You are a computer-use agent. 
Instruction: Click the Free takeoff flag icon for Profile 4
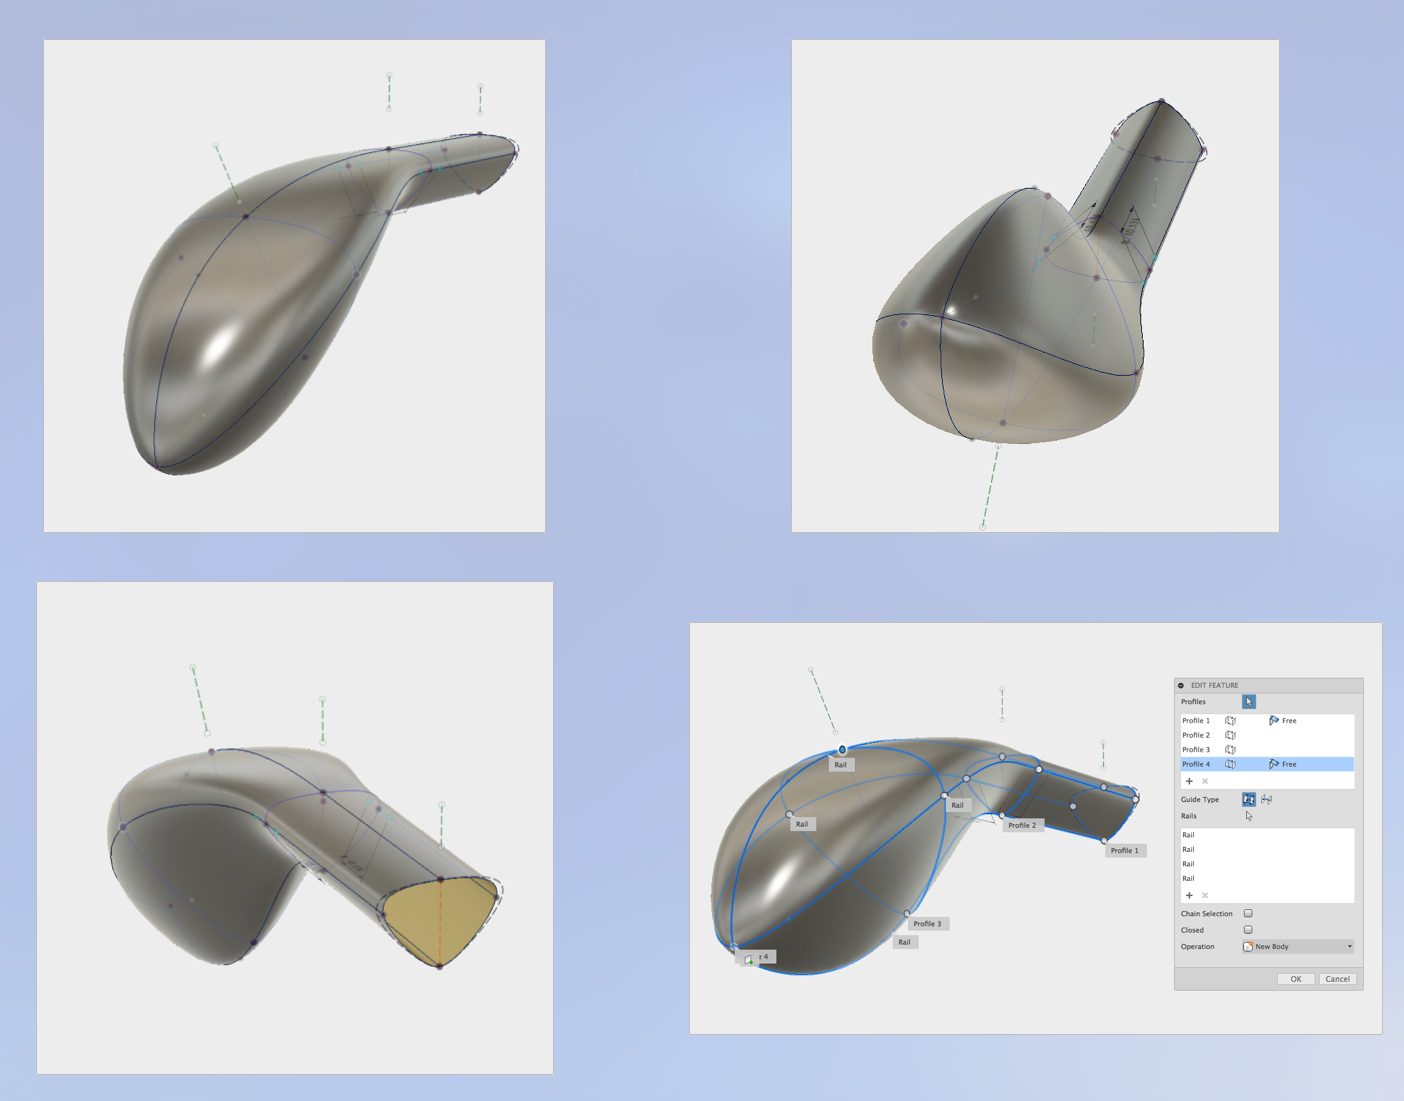[x=1274, y=764]
